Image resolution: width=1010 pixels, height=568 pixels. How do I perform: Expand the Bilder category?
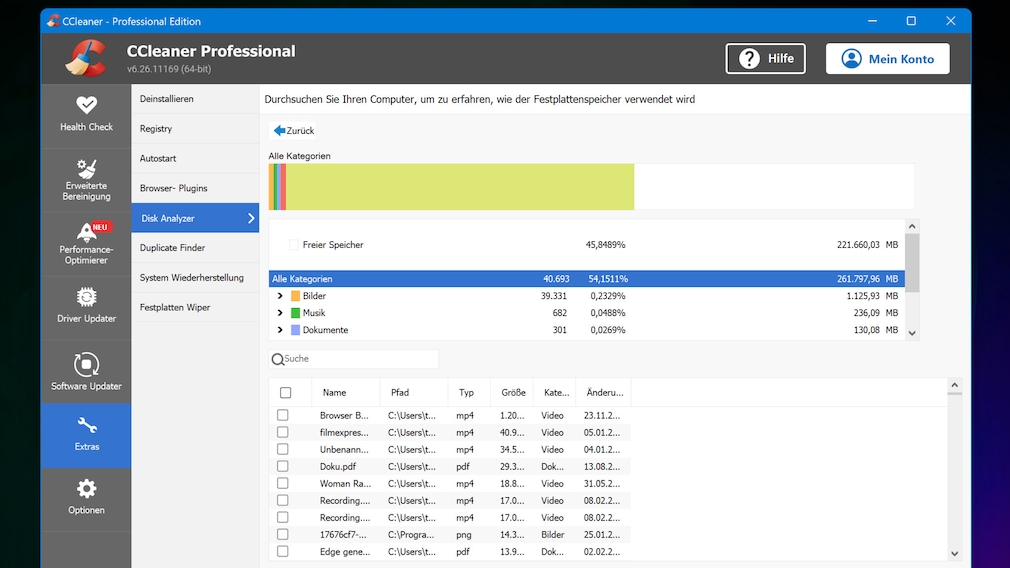pyautogui.click(x=280, y=296)
